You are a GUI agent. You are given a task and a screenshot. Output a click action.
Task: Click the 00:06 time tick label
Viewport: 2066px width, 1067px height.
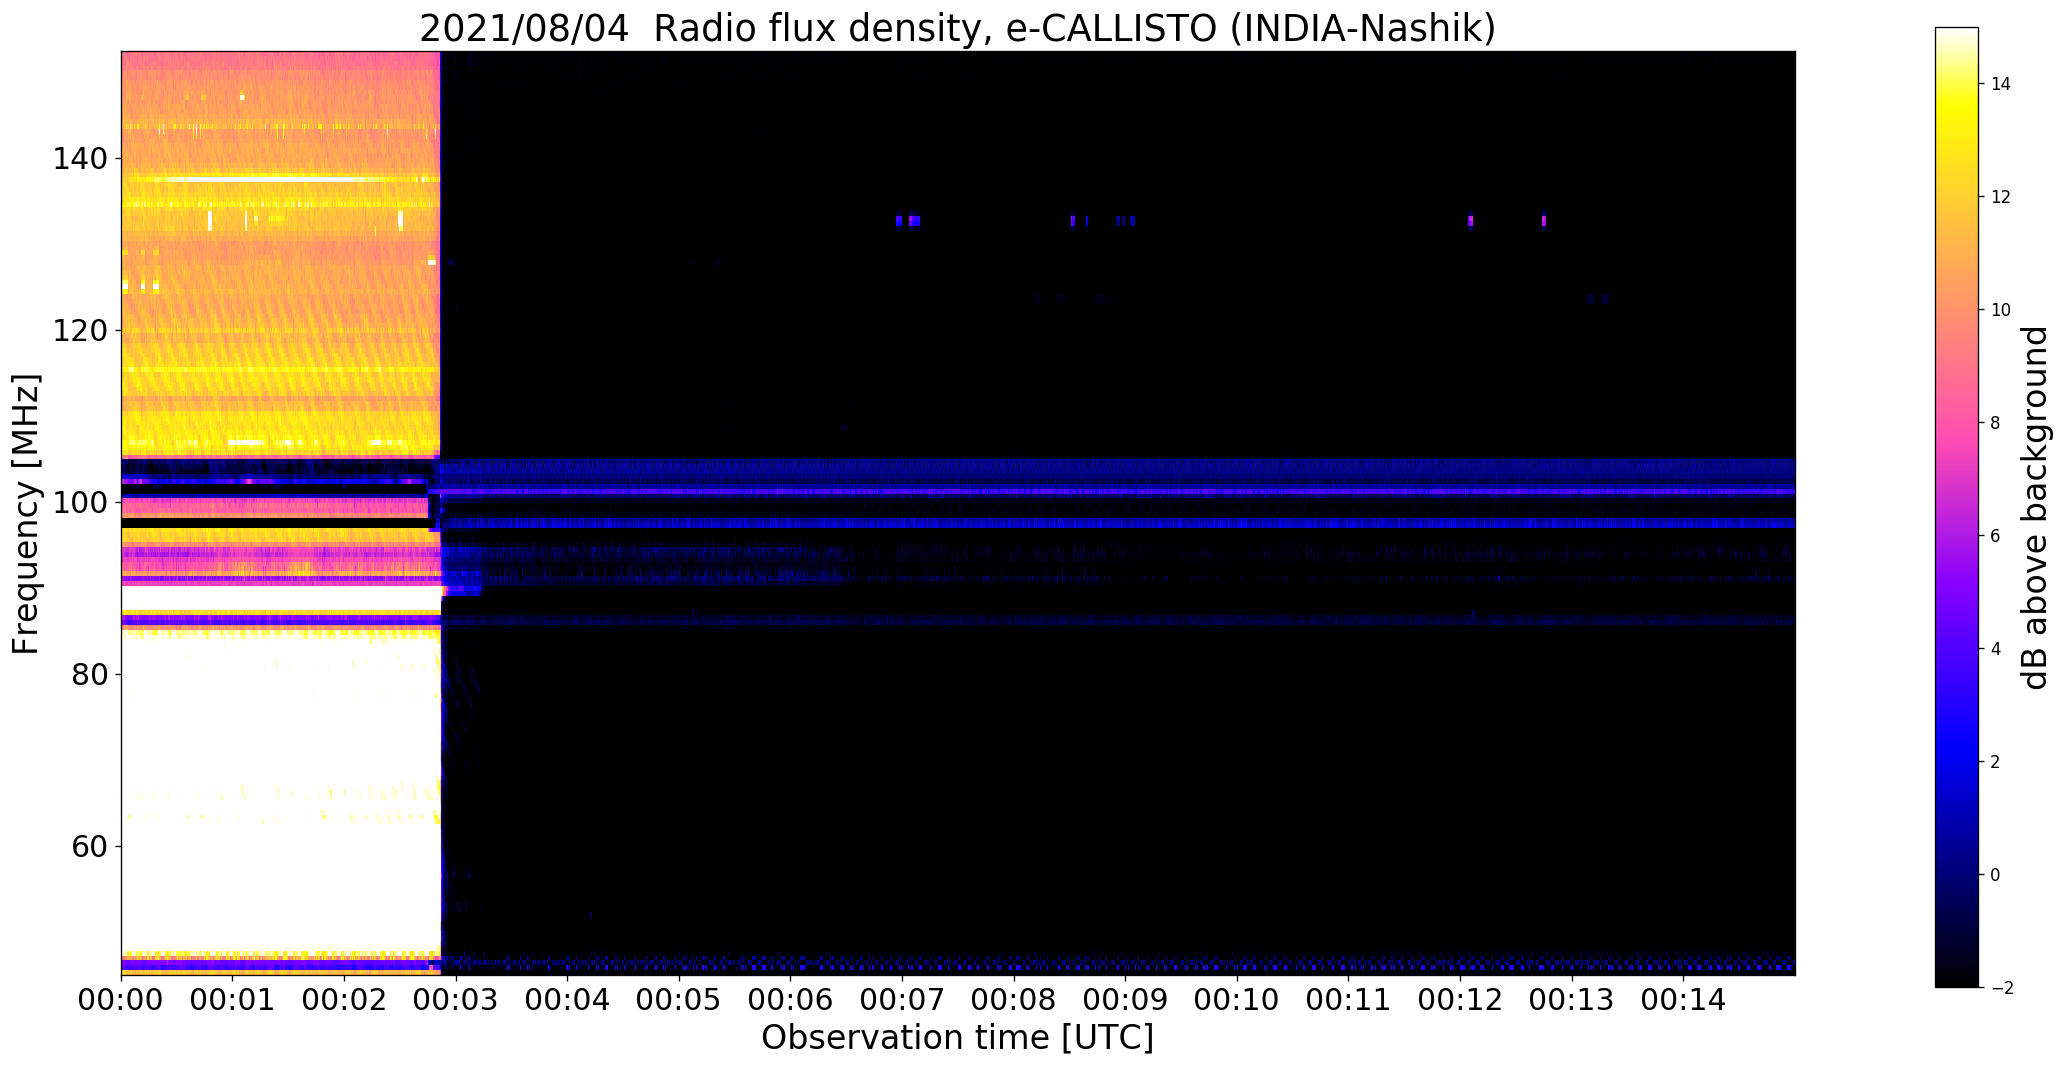(790, 999)
